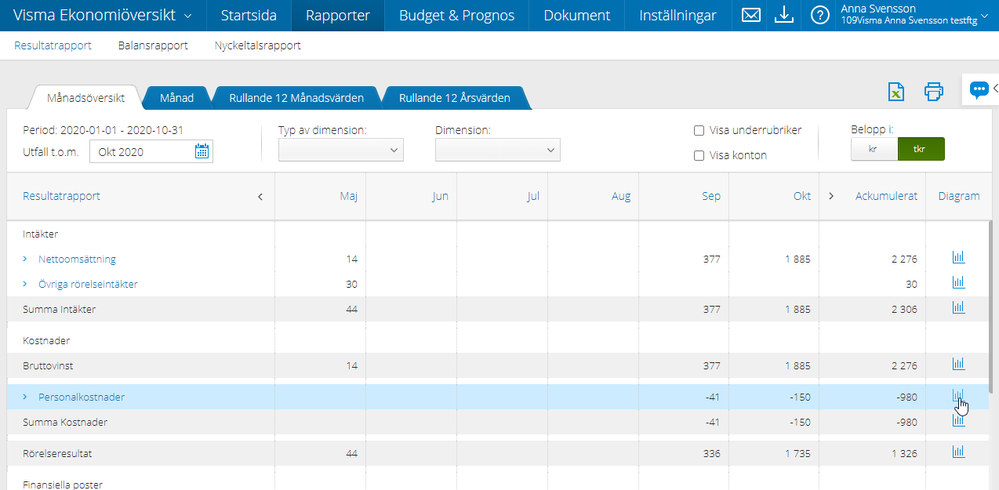Viewport: 999px width, 490px height.
Task: Click the vertical scrollbar of table
Action: [991, 300]
